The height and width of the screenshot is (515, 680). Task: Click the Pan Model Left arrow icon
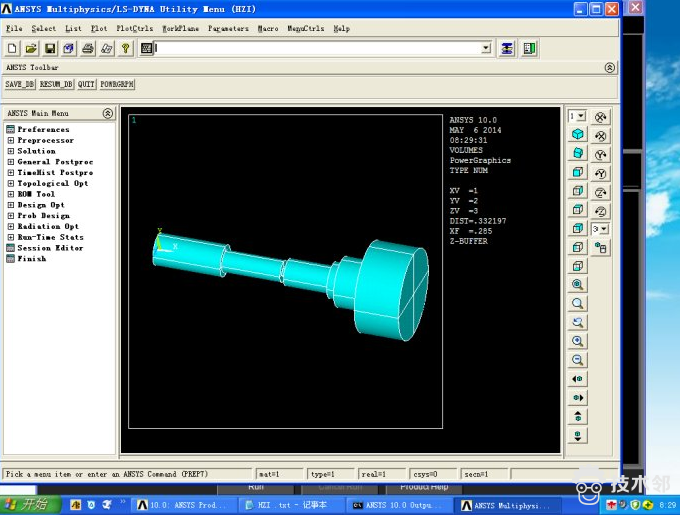(x=578, y=380)
